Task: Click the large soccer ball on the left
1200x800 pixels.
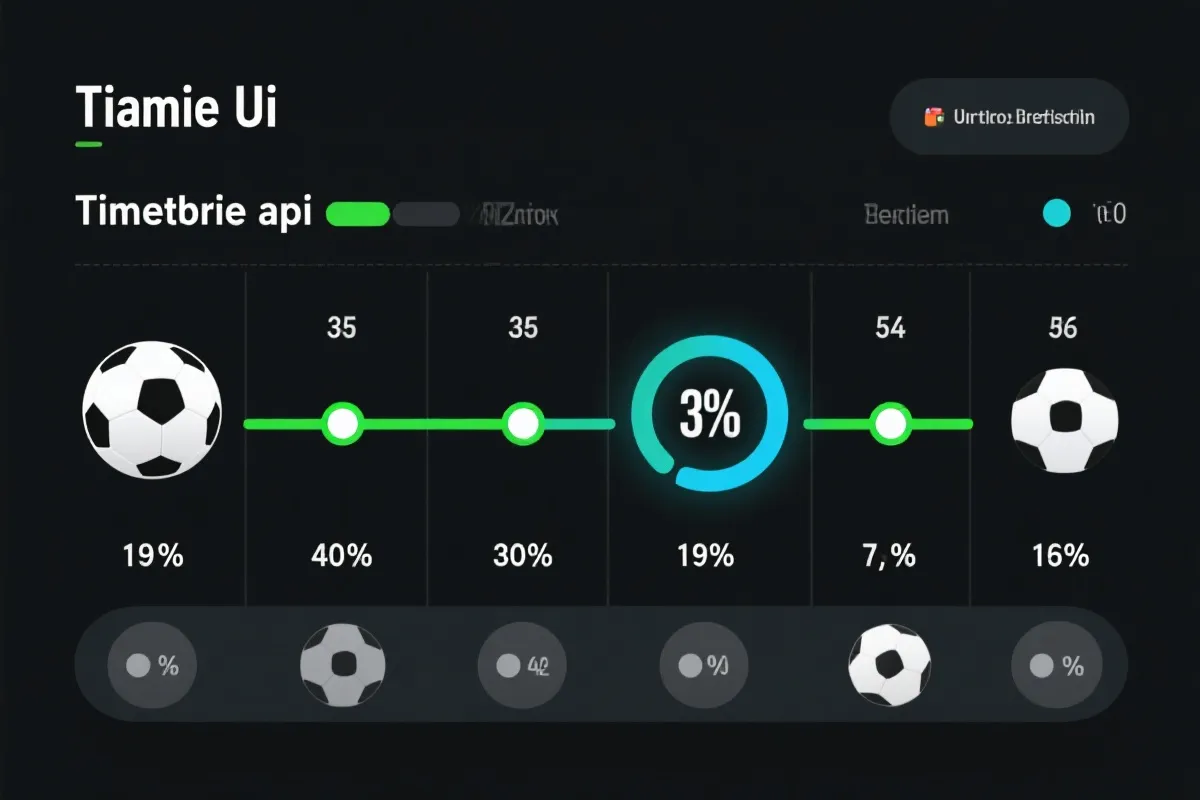Action: 152,410
